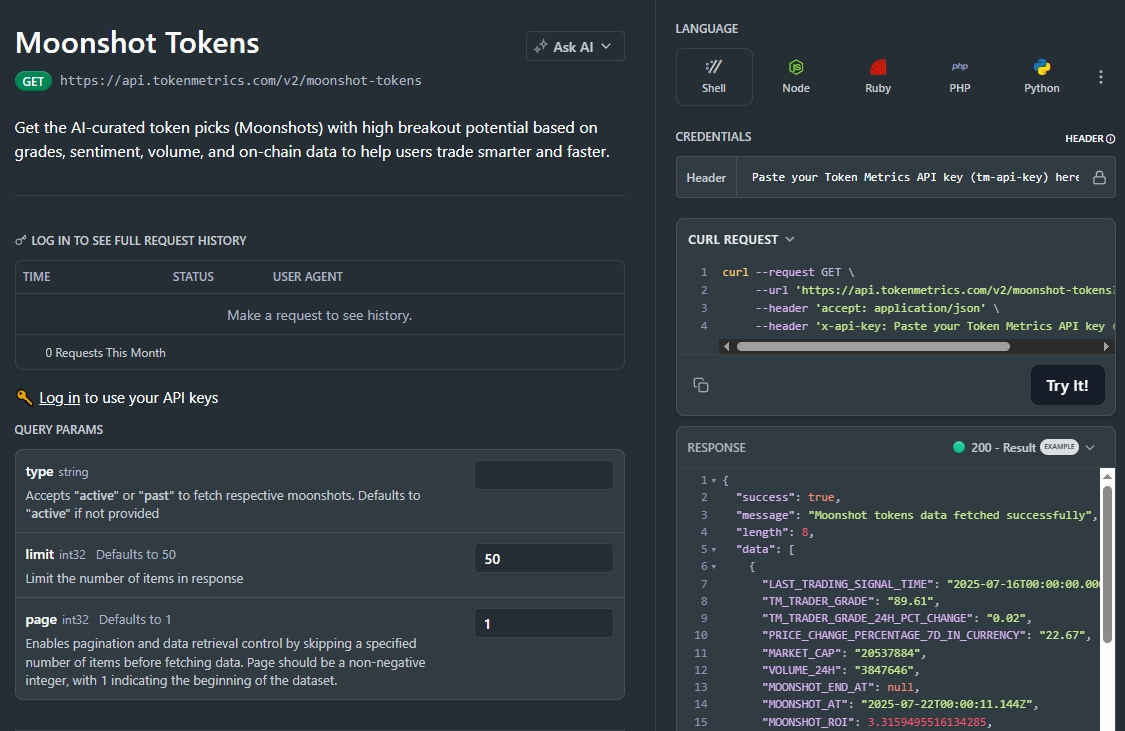Click the "TM_TRADER_GRADE" response line

point(849,601)
